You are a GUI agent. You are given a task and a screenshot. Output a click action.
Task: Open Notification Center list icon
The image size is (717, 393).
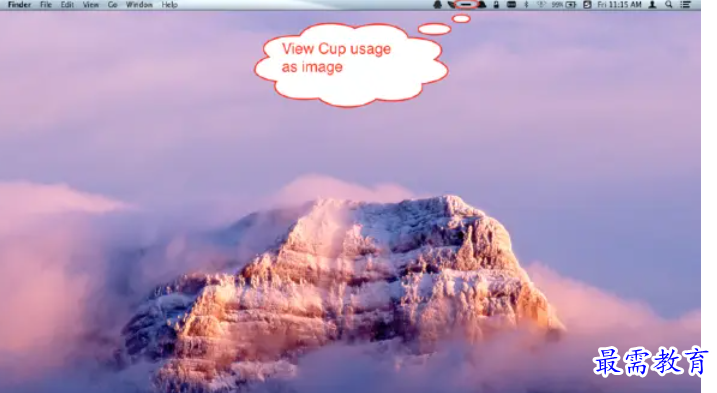685,5
